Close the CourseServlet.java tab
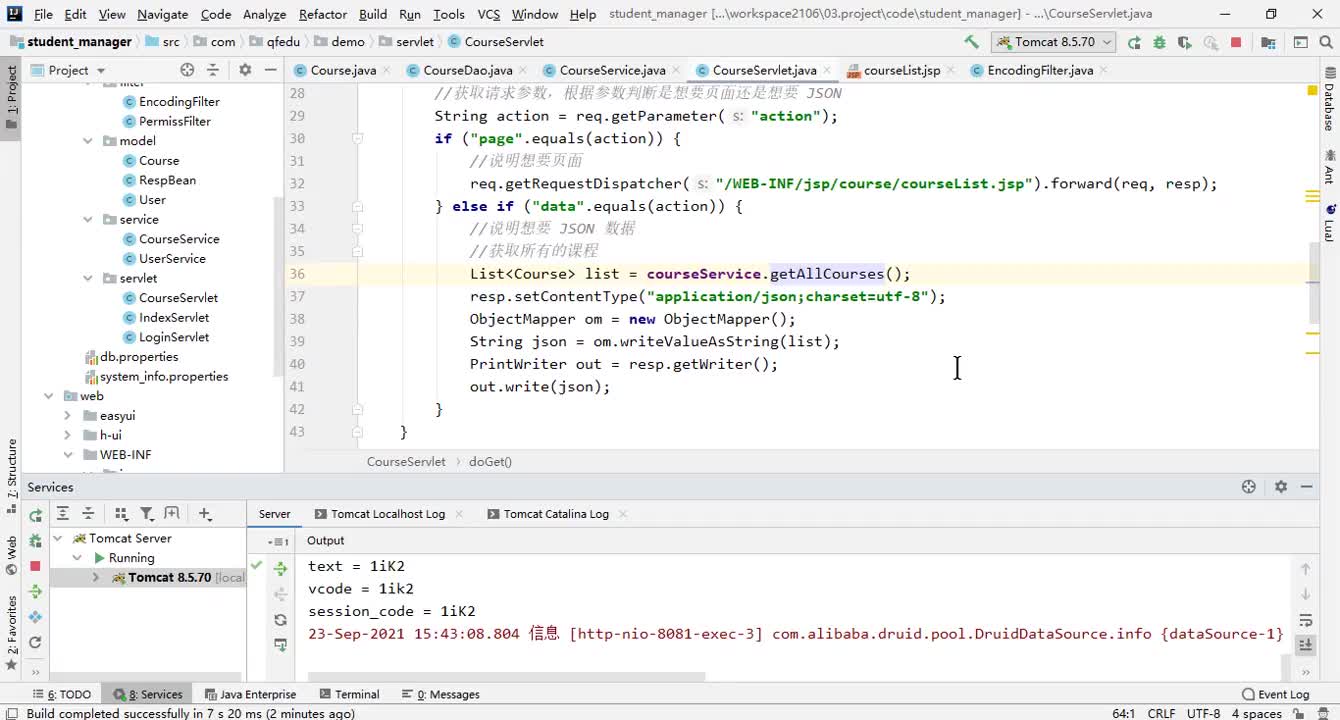1340x720 pixels. [x=827, y=70]
